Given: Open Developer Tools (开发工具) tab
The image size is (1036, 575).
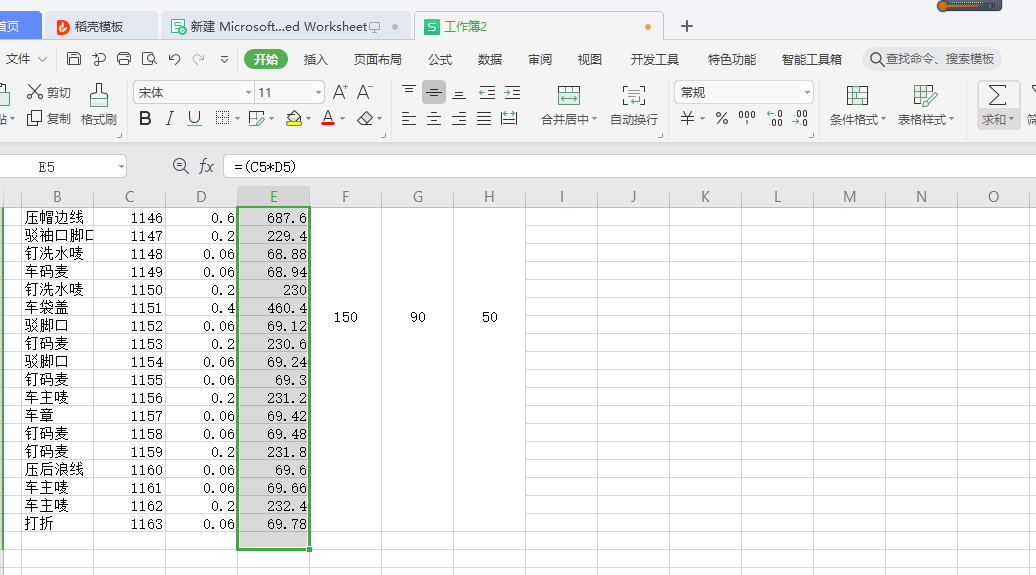Looking at the screenshot, I should click(x=654, y=59).
